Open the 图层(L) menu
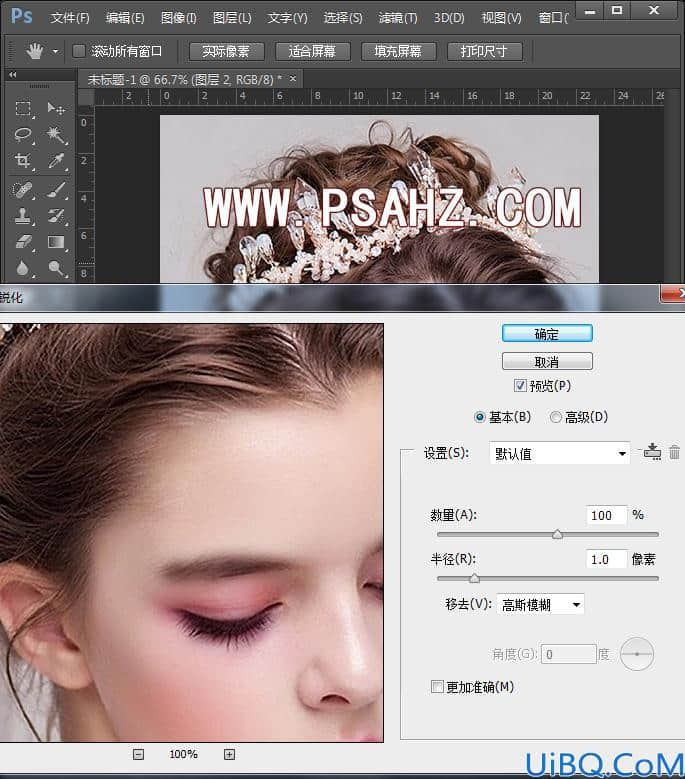This screenshot has width=685, height=779. (232, 18)
